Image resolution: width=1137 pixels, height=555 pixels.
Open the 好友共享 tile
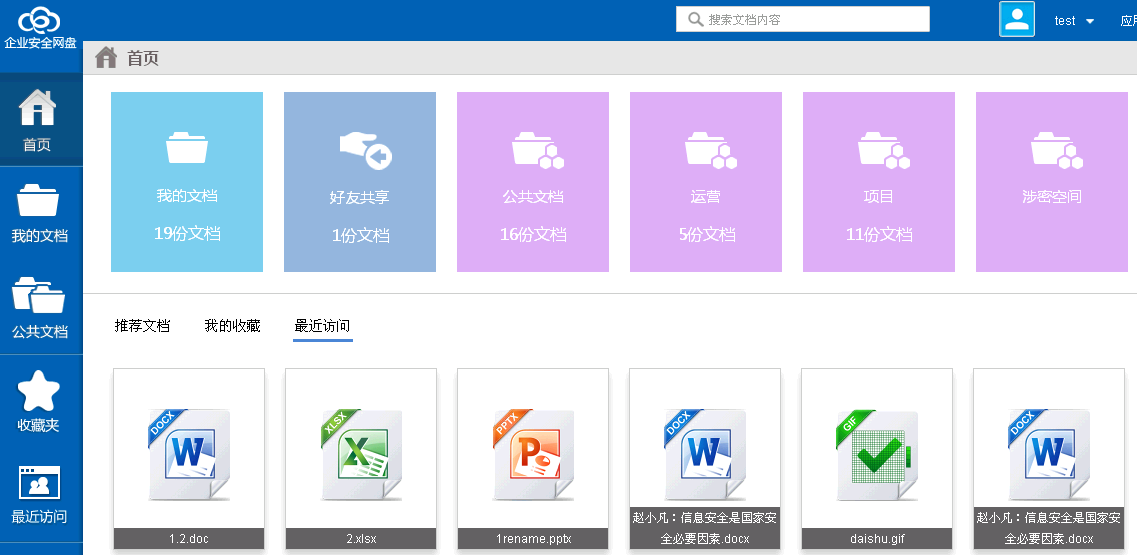(x=360, y=182)
